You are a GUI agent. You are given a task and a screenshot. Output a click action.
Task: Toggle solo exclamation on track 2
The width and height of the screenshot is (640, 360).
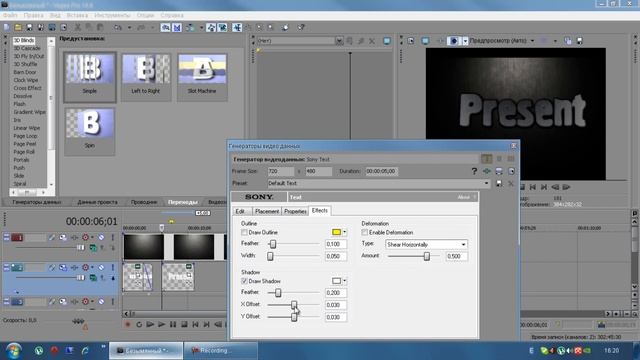tap(113, 267)
